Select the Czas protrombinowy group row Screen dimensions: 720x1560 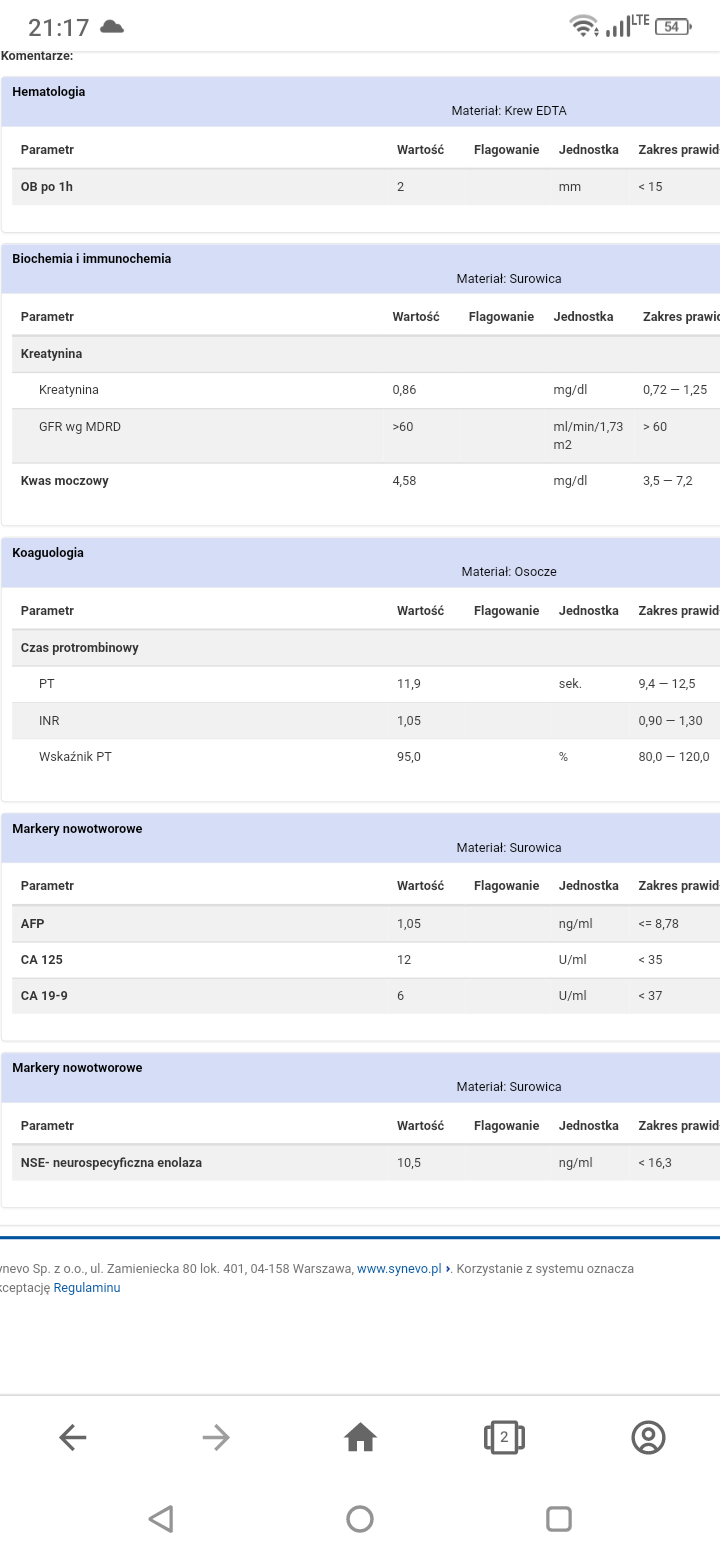(x=80, y=648)
